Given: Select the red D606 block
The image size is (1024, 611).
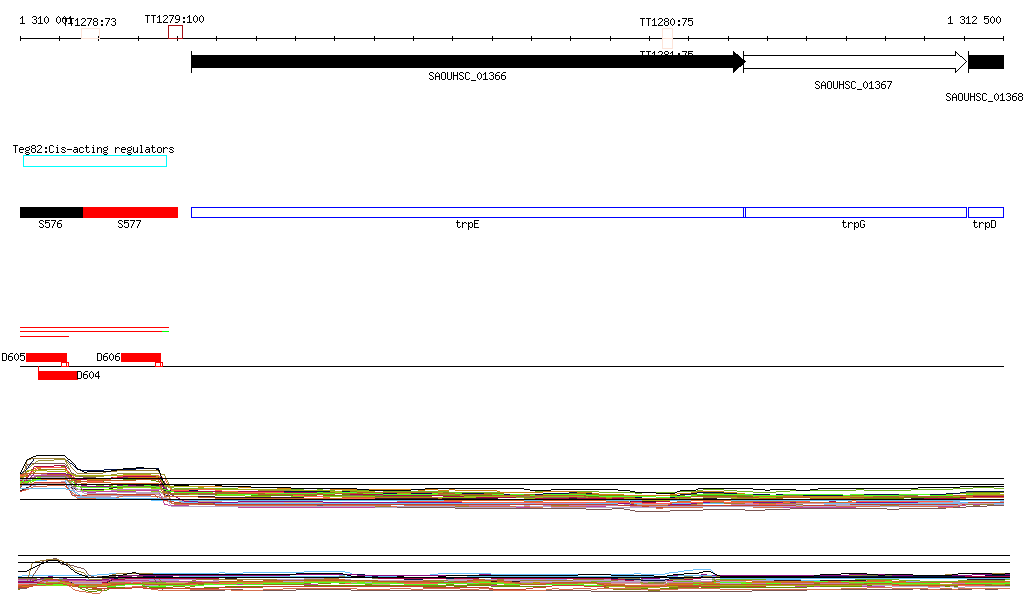Looking at the screenshot, I should click(141, 357).
